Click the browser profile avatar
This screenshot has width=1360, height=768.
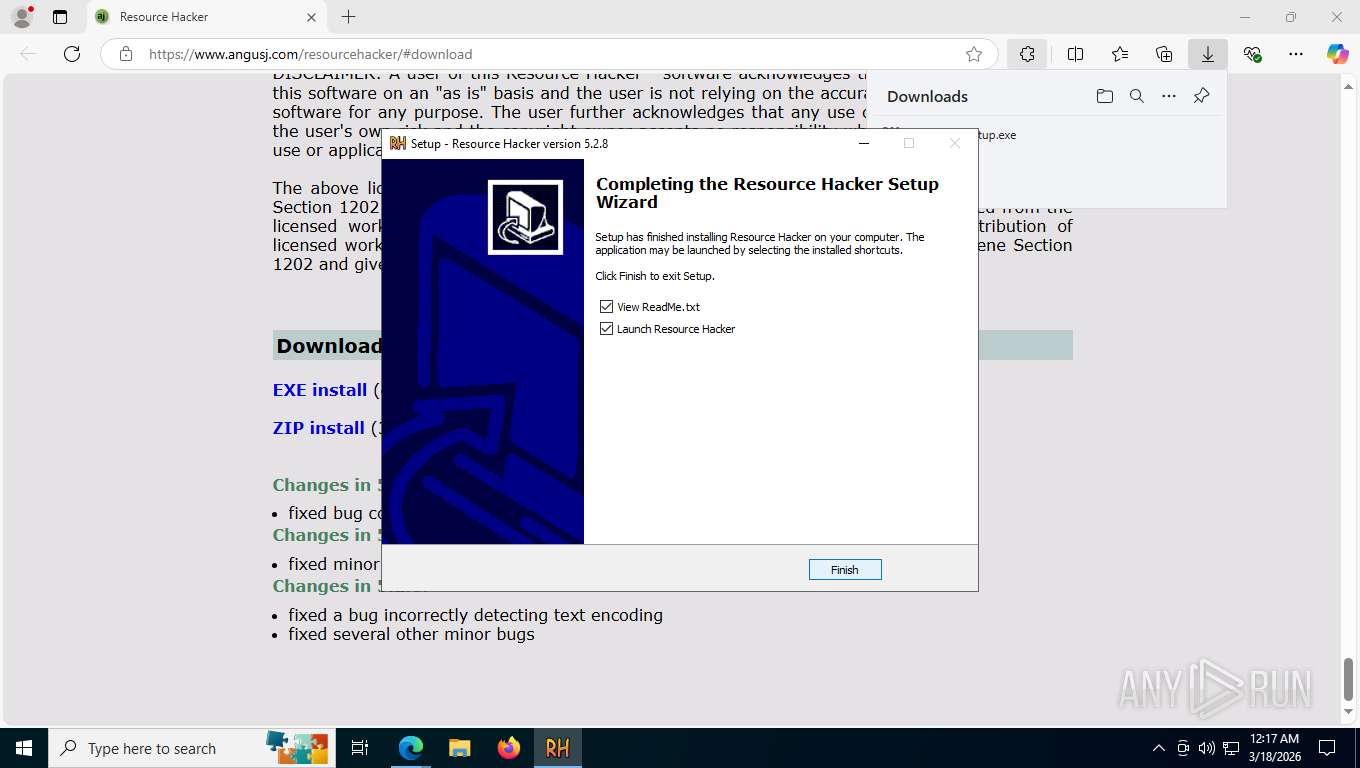tap(21, 17)
